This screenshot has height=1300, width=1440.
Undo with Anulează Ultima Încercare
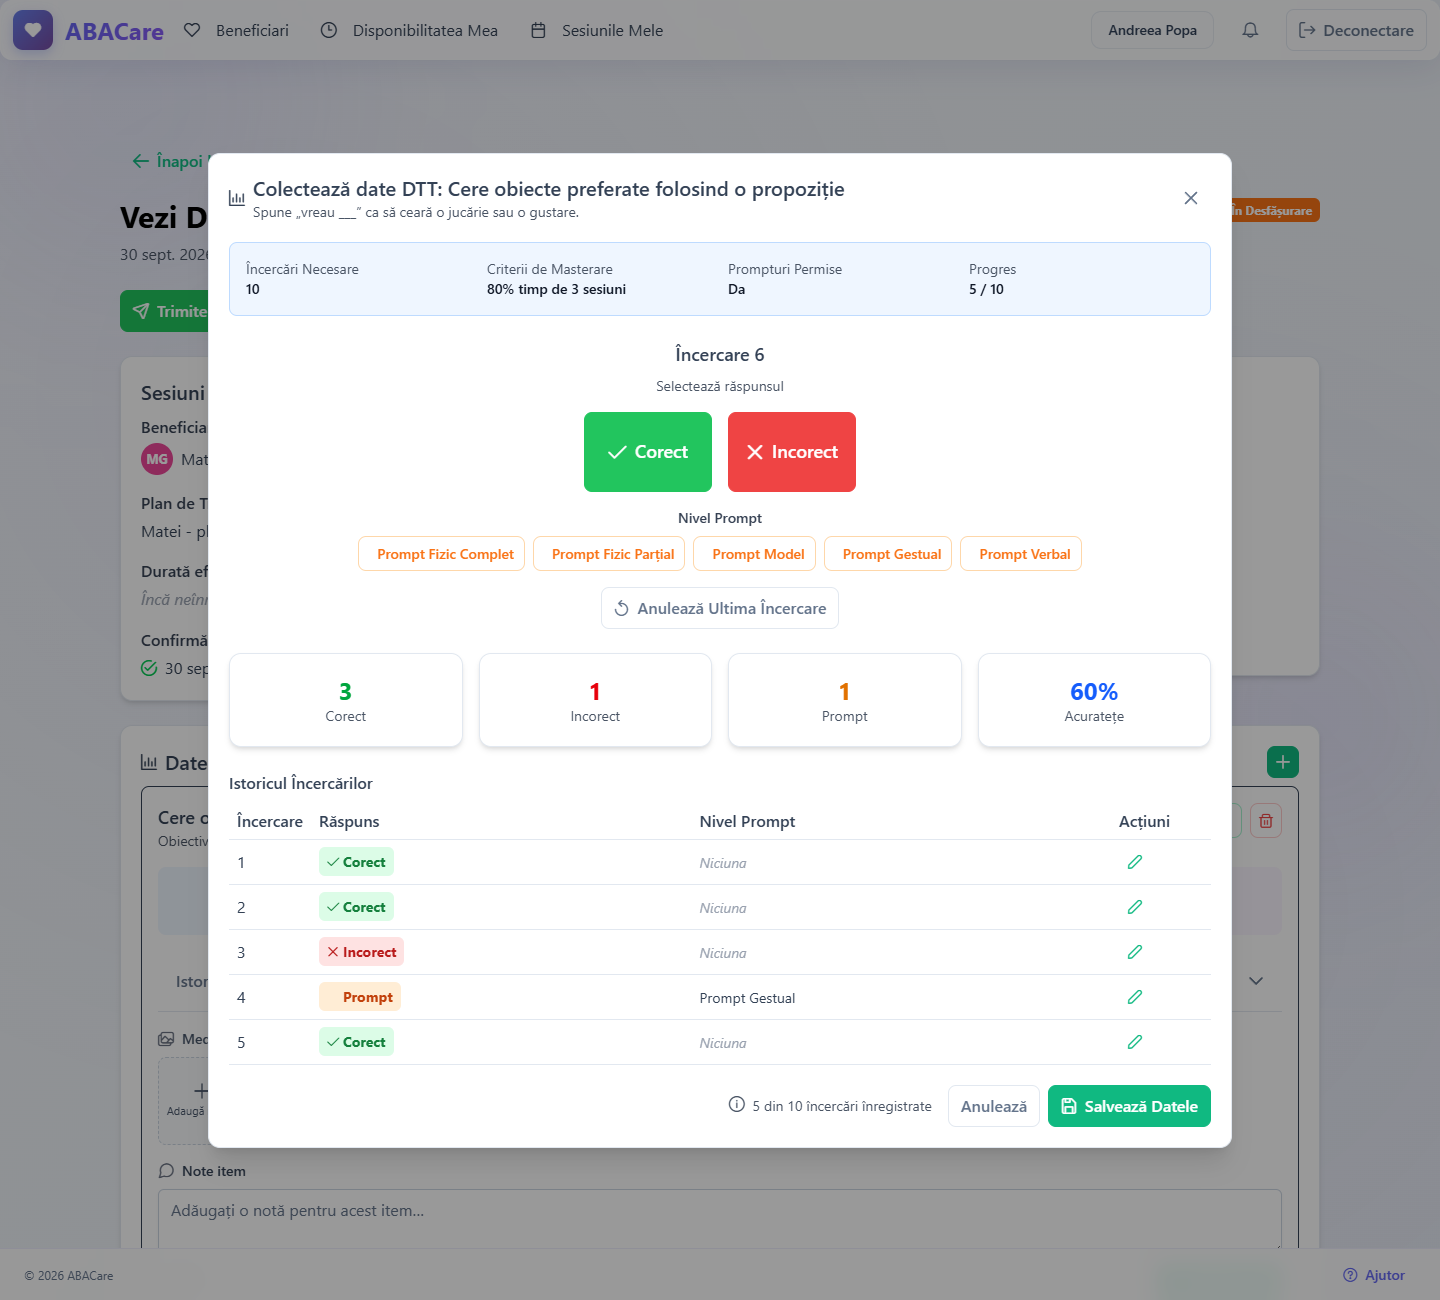click(720, 608)
